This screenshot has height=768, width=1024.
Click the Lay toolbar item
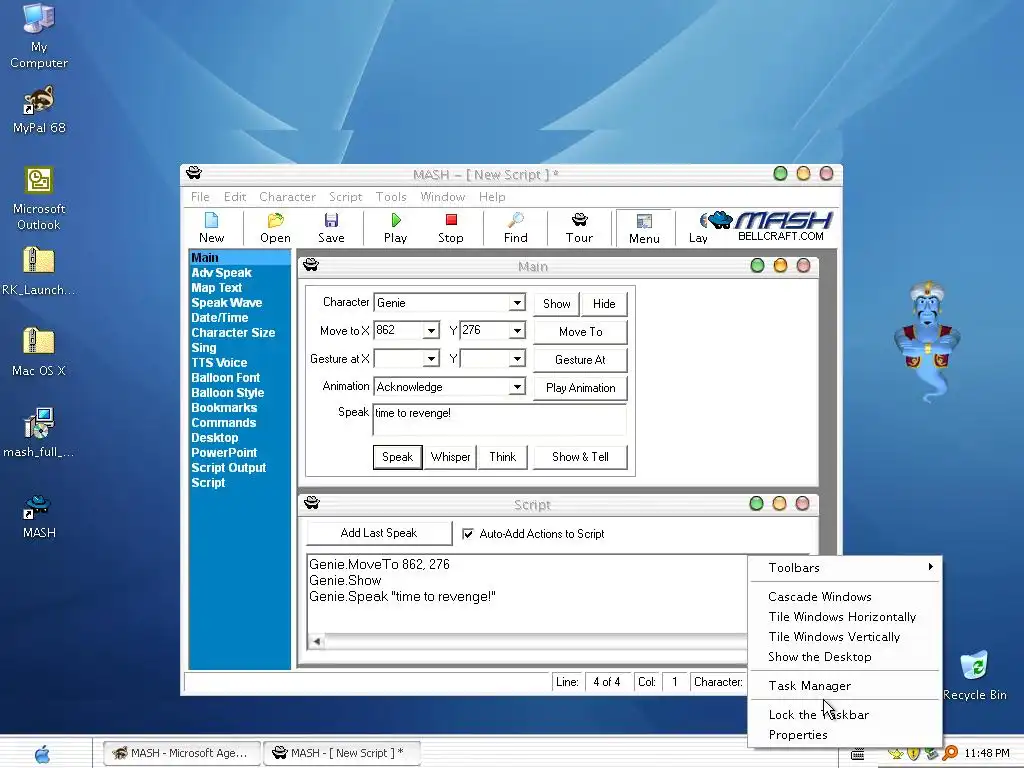[698, 228]
